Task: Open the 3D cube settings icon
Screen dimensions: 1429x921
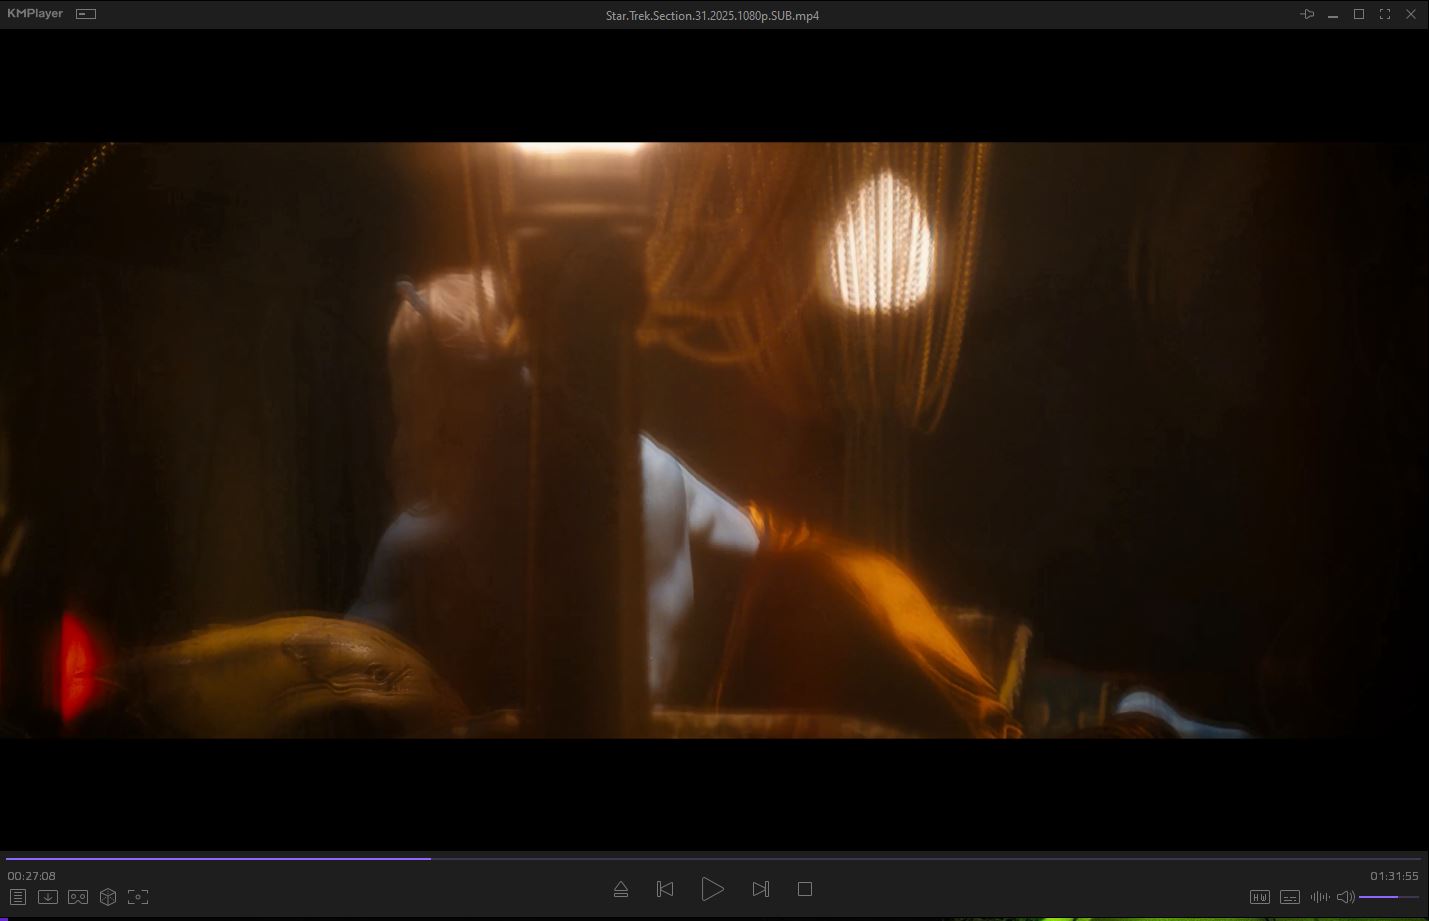Action: coord(108,897)
